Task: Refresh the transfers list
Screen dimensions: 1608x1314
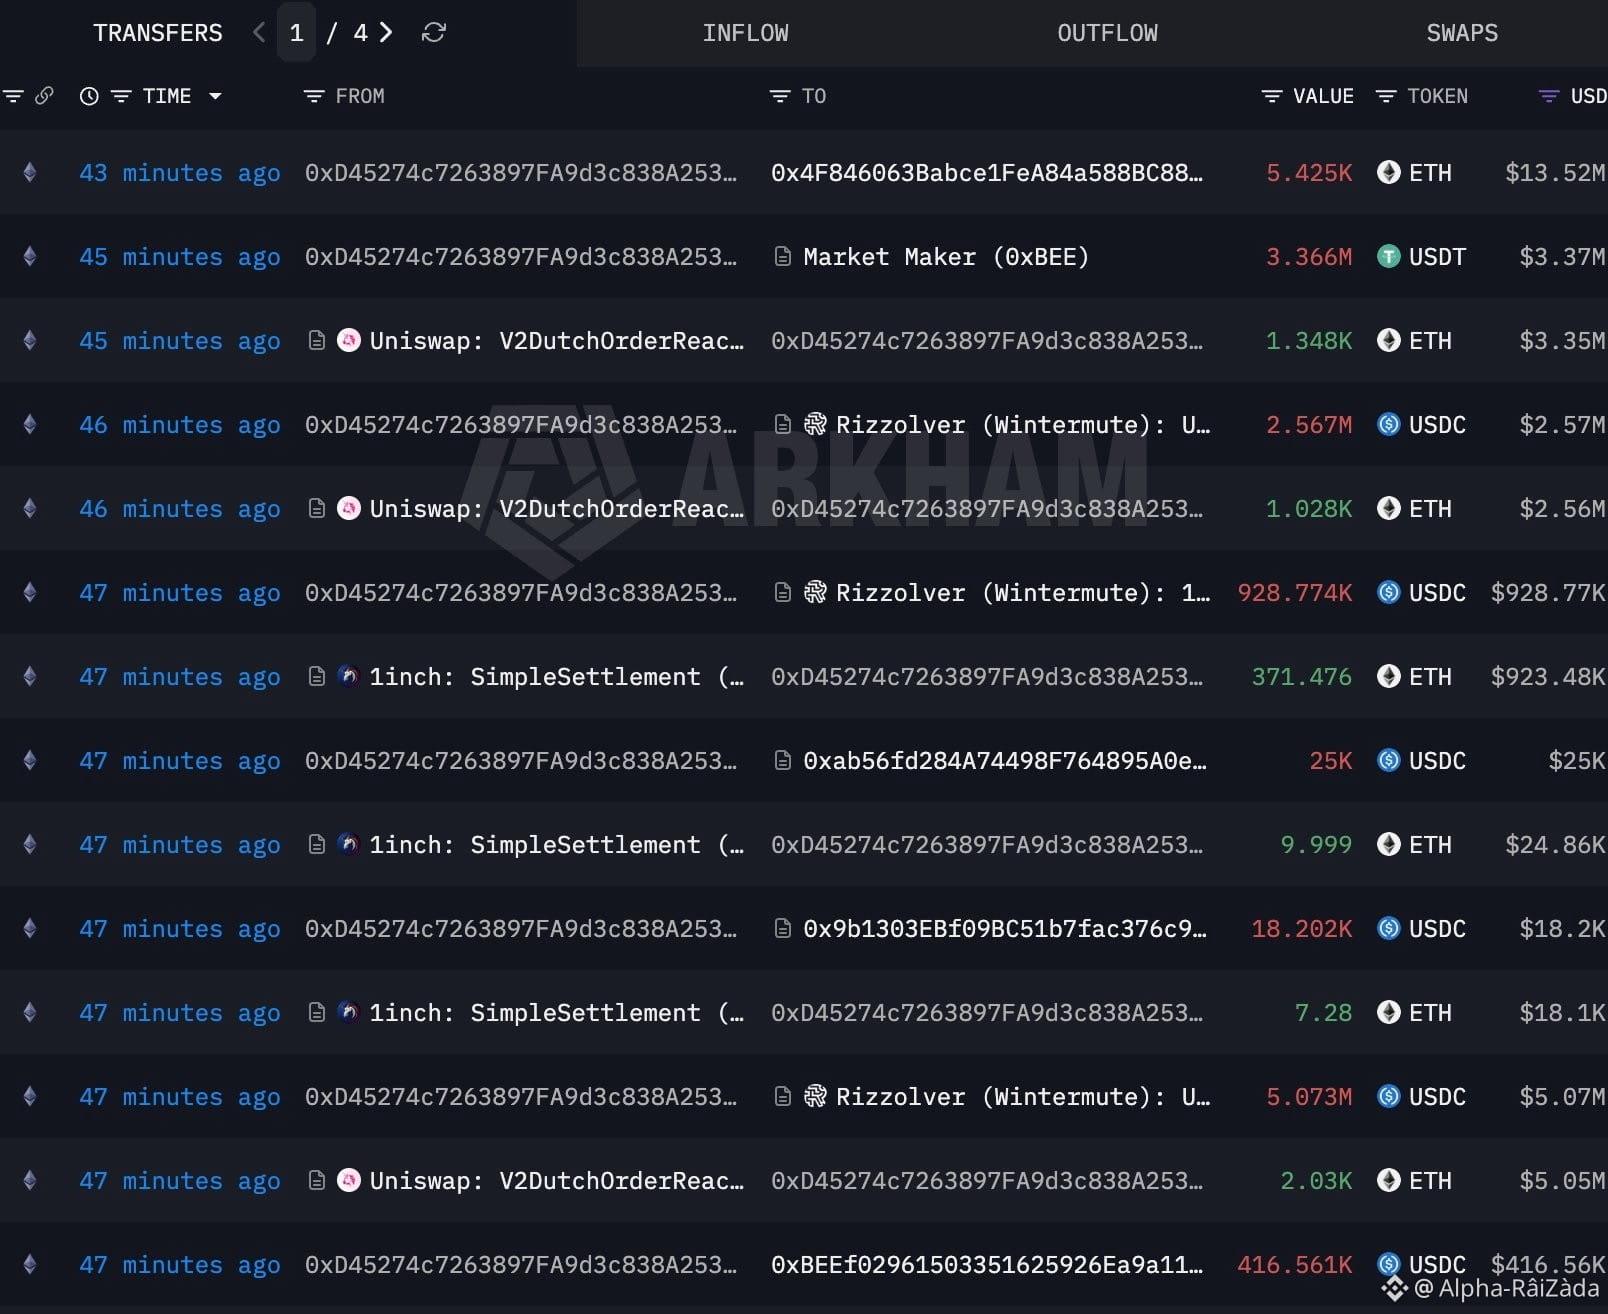Action: pyautogui.click(x=434, y=33)
